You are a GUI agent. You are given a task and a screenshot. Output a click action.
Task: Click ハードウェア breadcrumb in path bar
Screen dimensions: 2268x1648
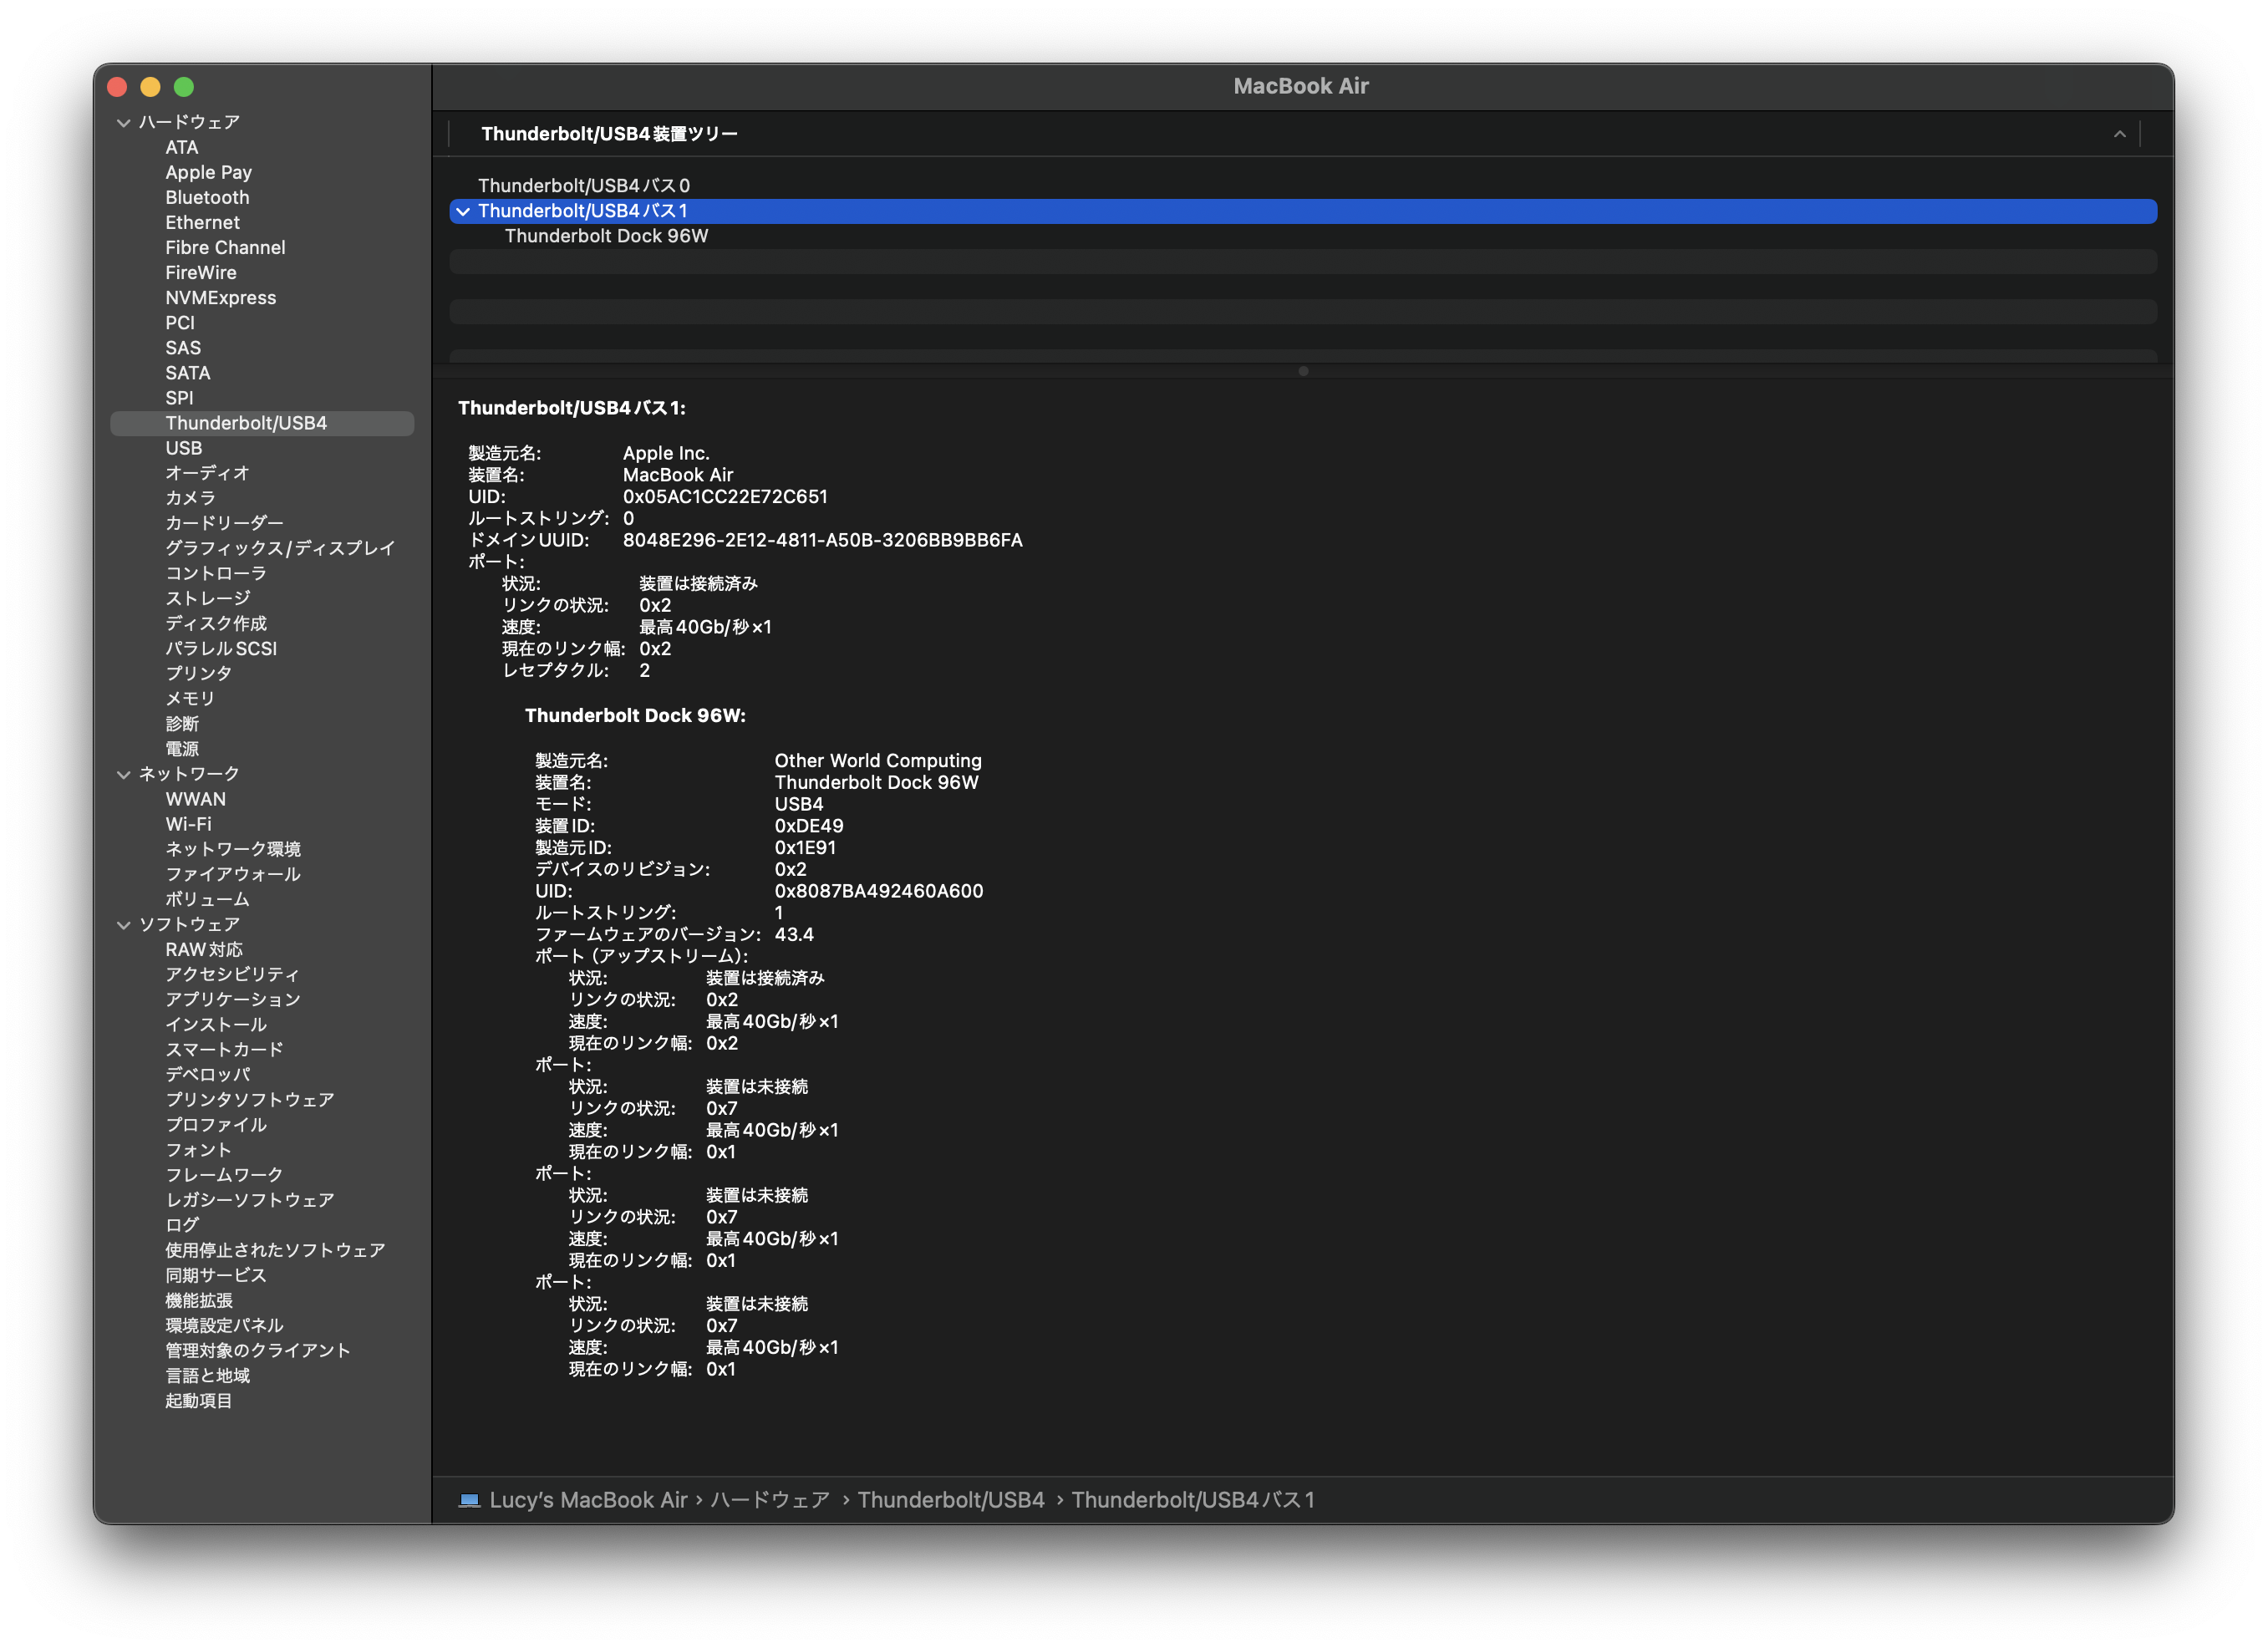click(770, 1500)
